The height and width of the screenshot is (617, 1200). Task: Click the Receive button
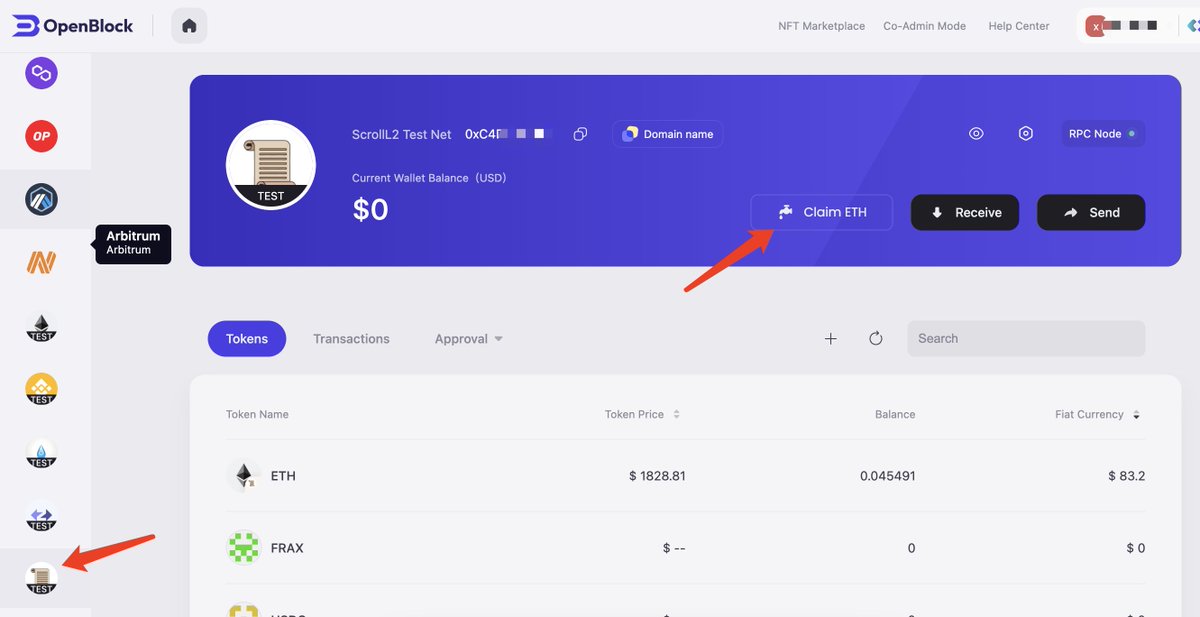[x=965, y=212]
